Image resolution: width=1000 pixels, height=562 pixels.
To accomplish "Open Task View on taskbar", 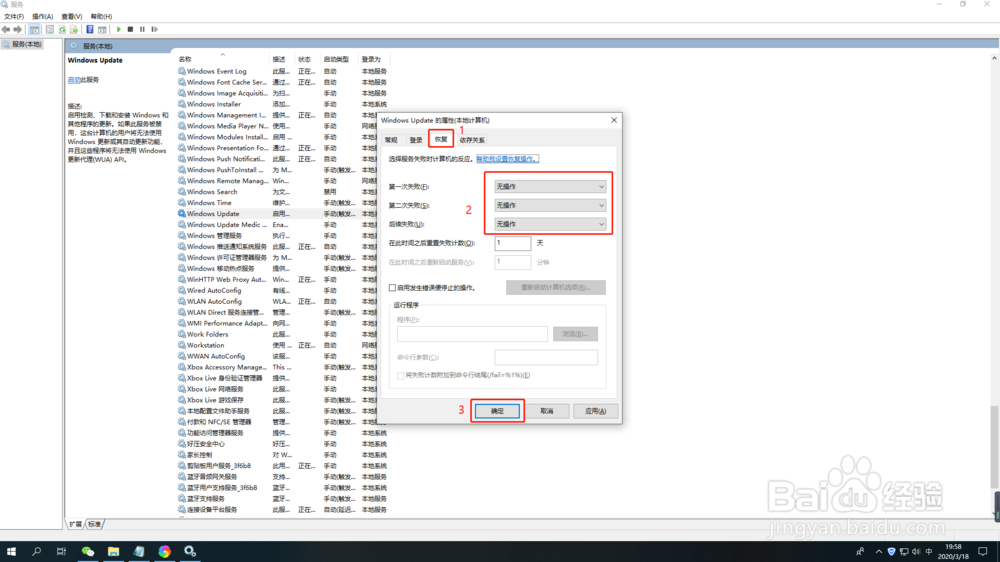I will (x=61, y=551).
